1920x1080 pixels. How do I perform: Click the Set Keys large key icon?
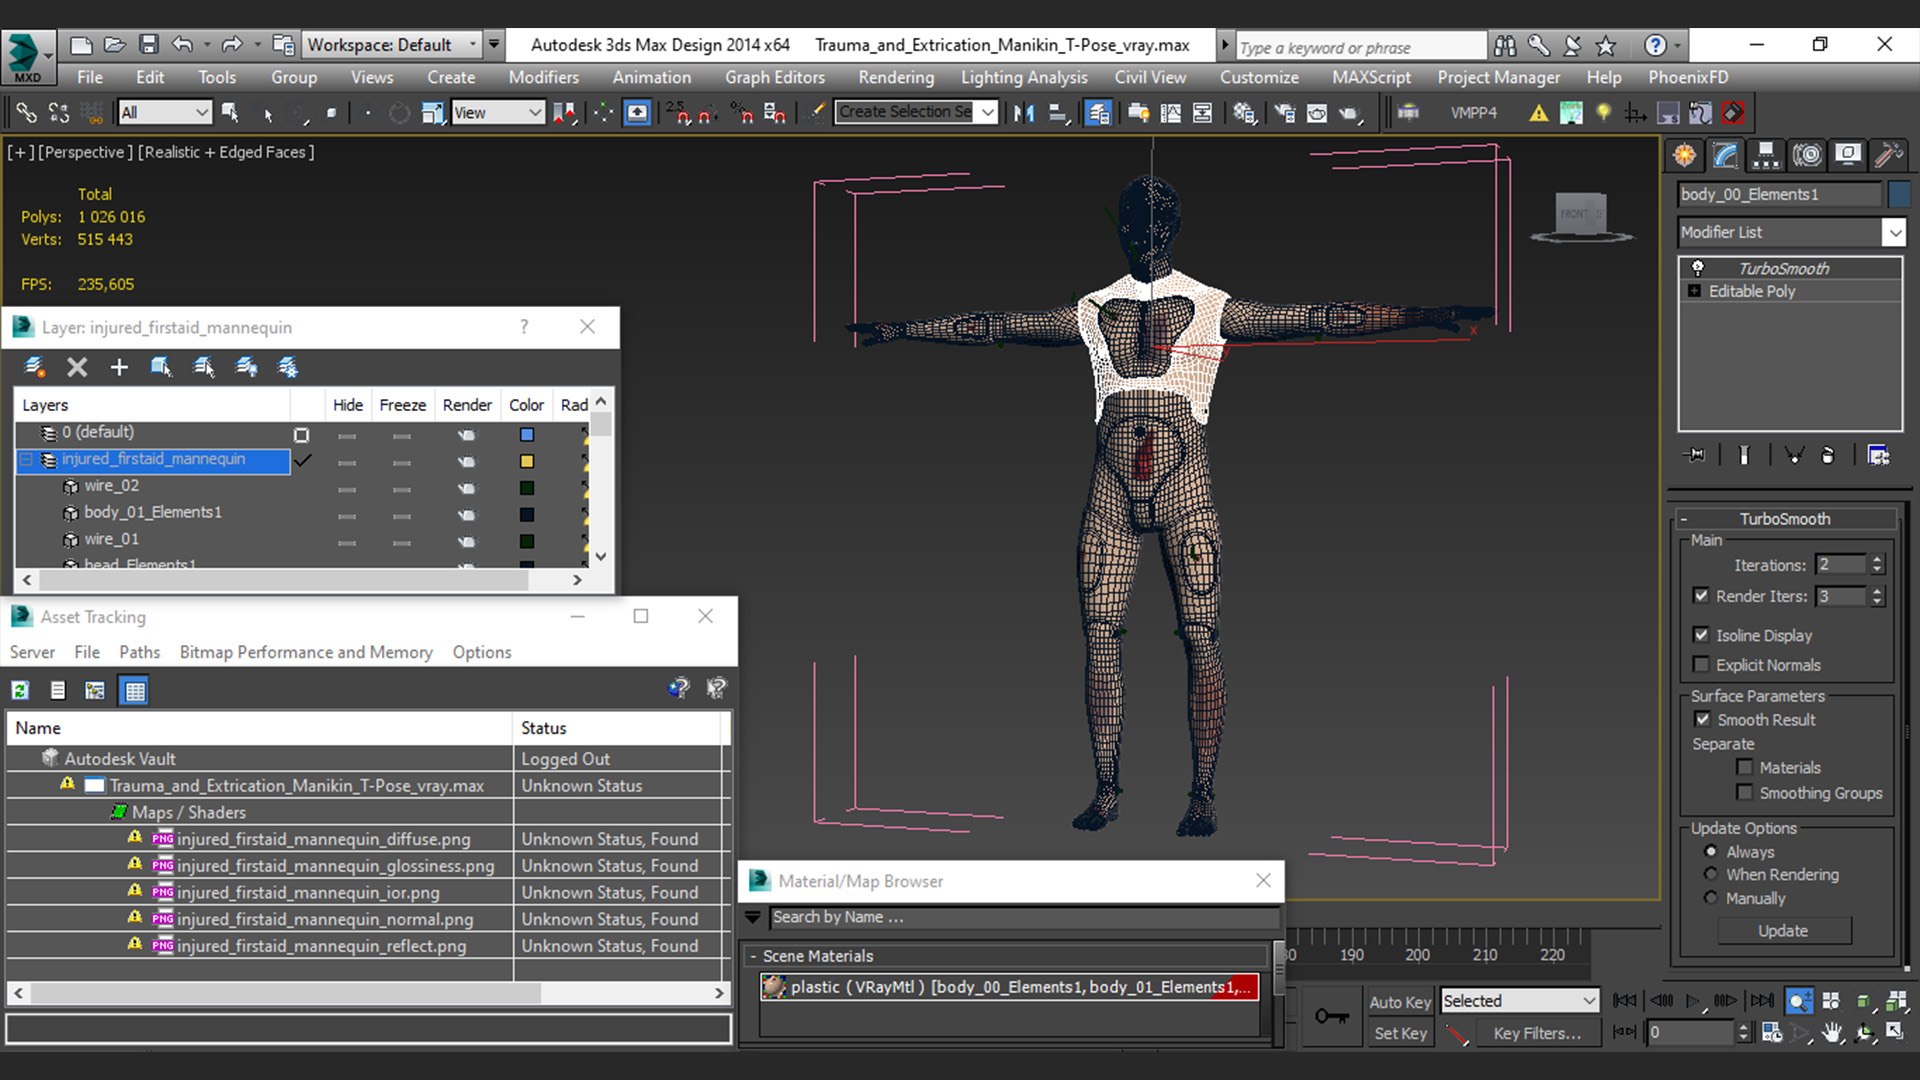click(1331, 1017)
